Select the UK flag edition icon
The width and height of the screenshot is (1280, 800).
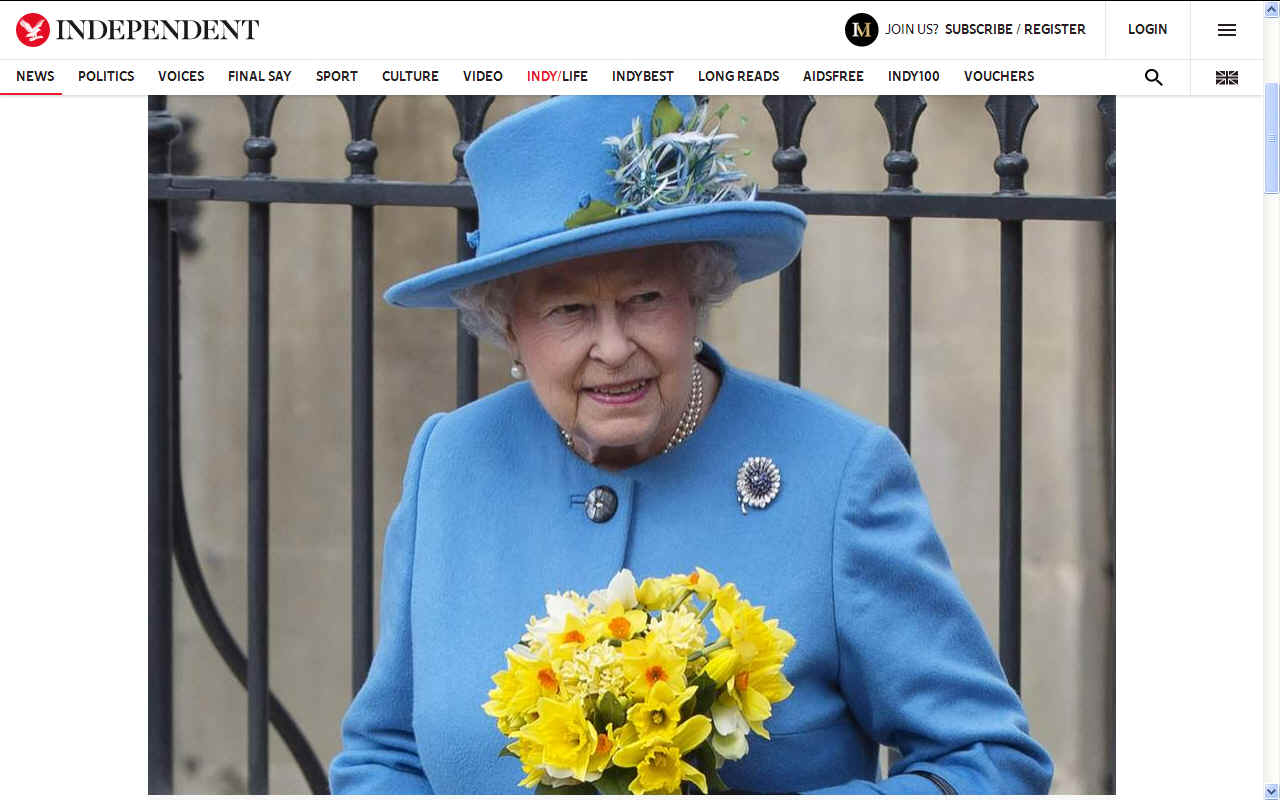click(1227, 77)
